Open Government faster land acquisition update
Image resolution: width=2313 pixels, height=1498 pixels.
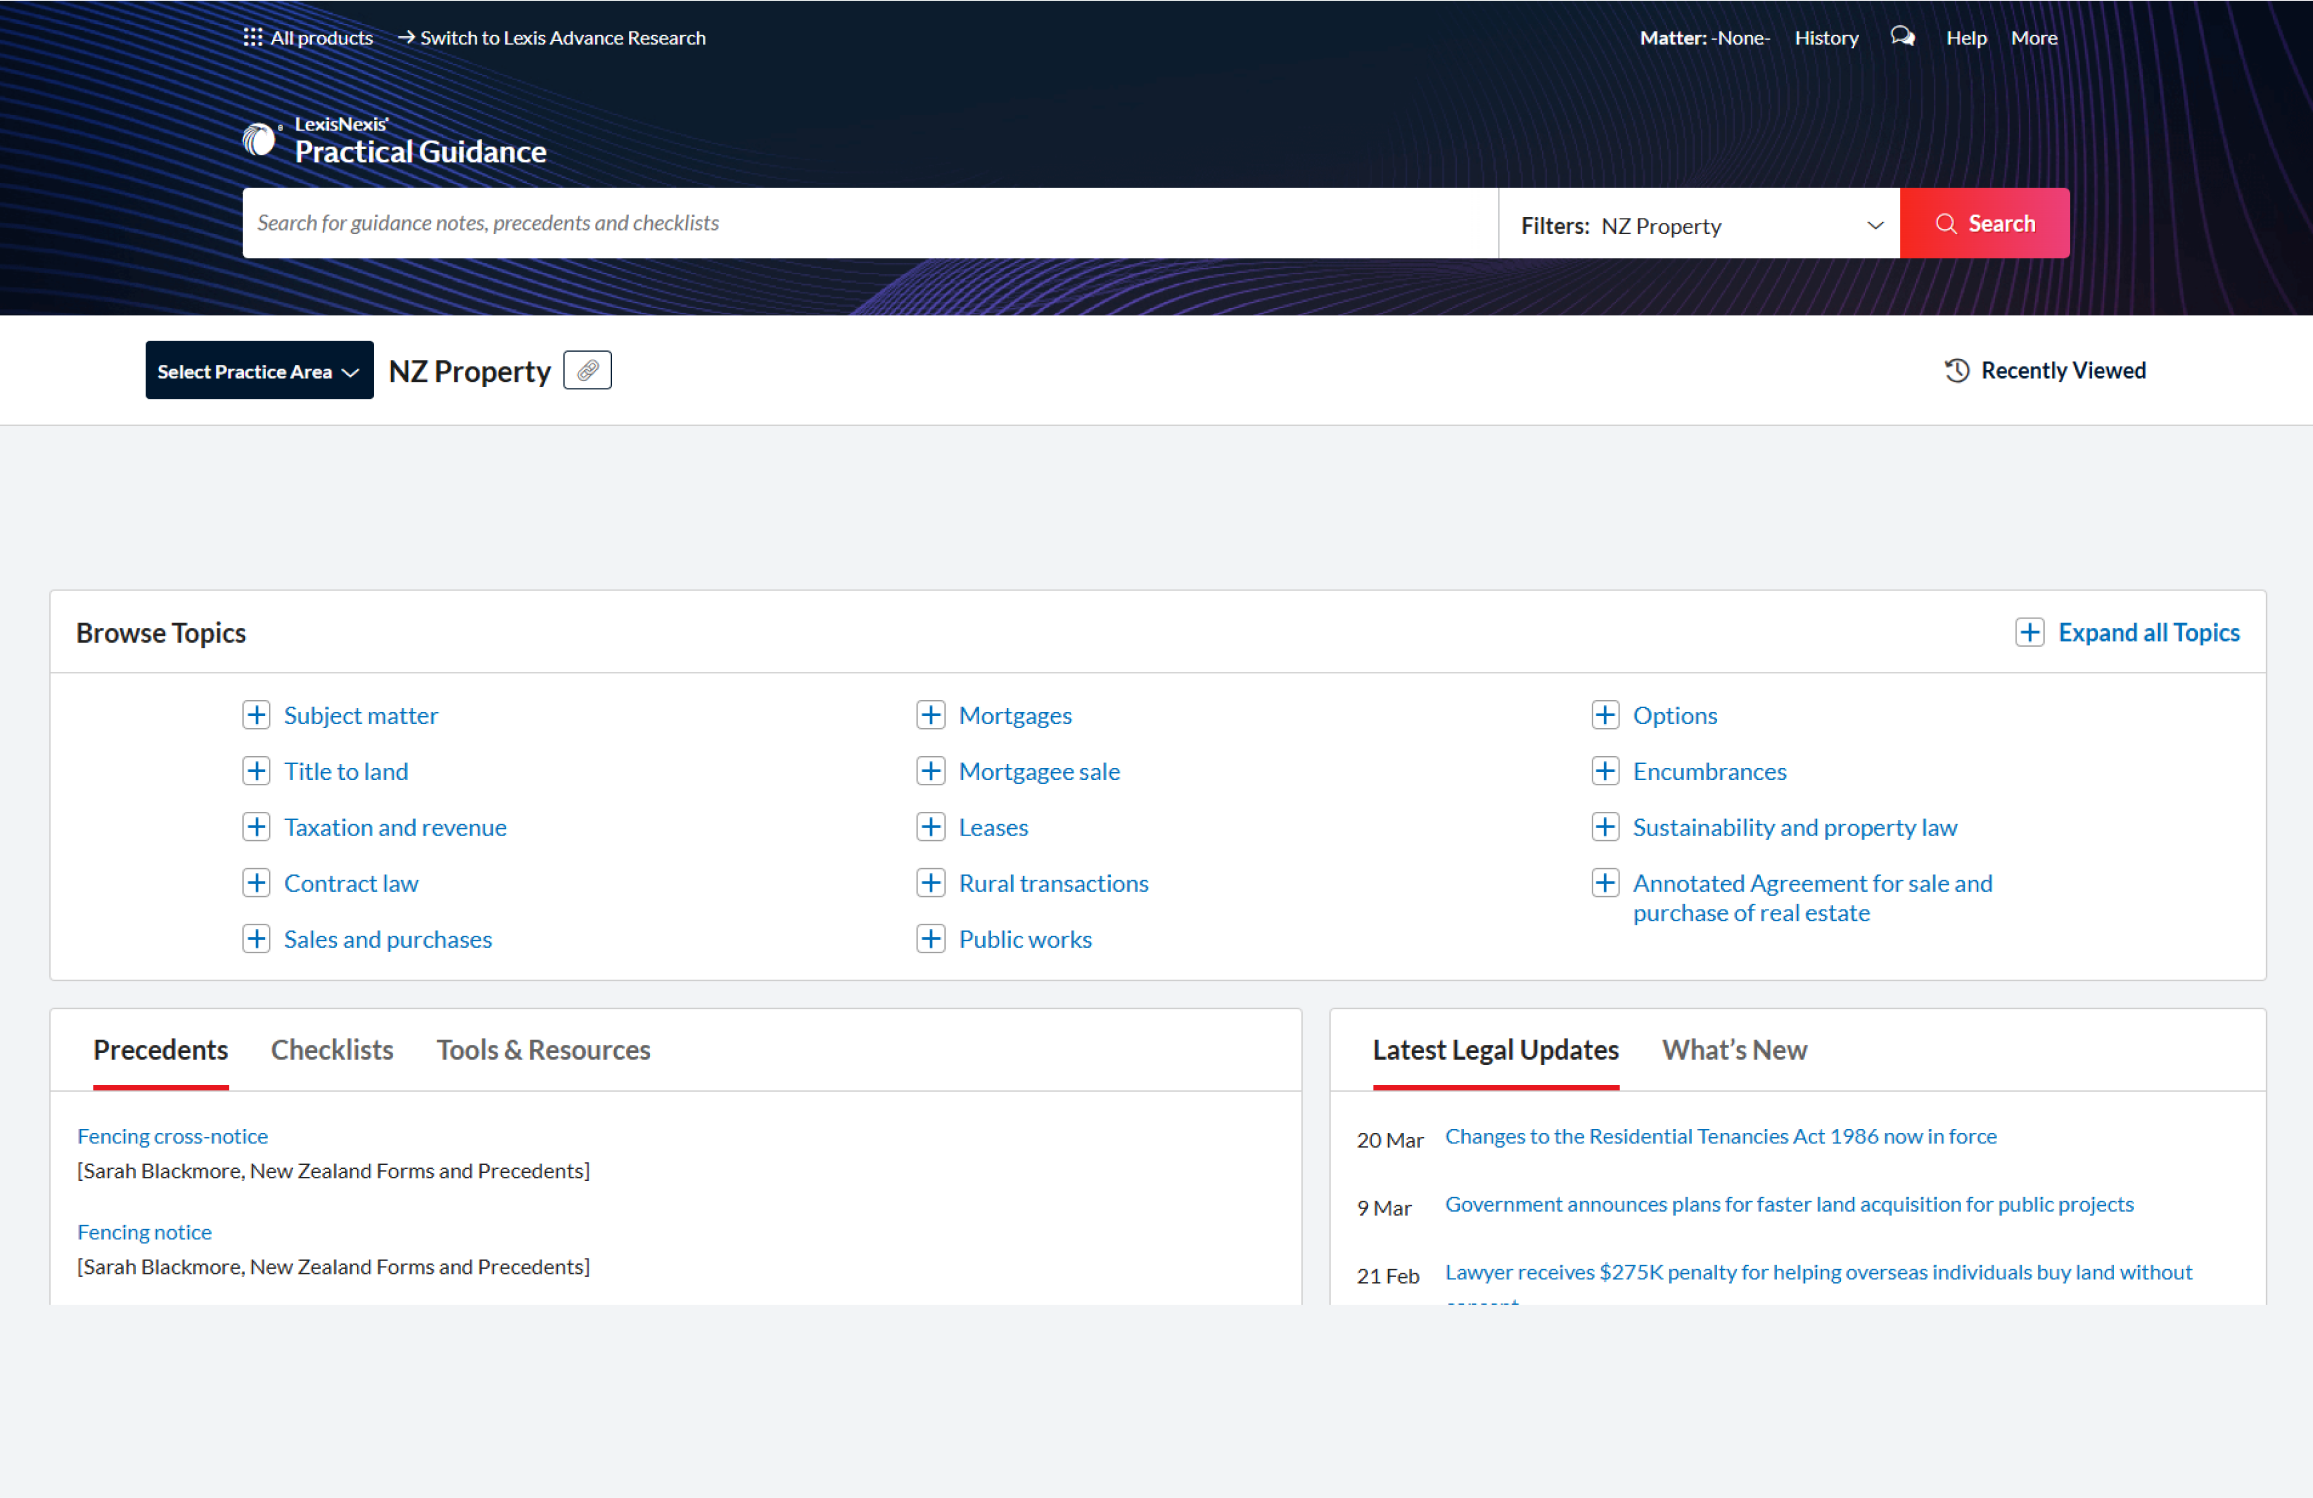[1789, 1204]
